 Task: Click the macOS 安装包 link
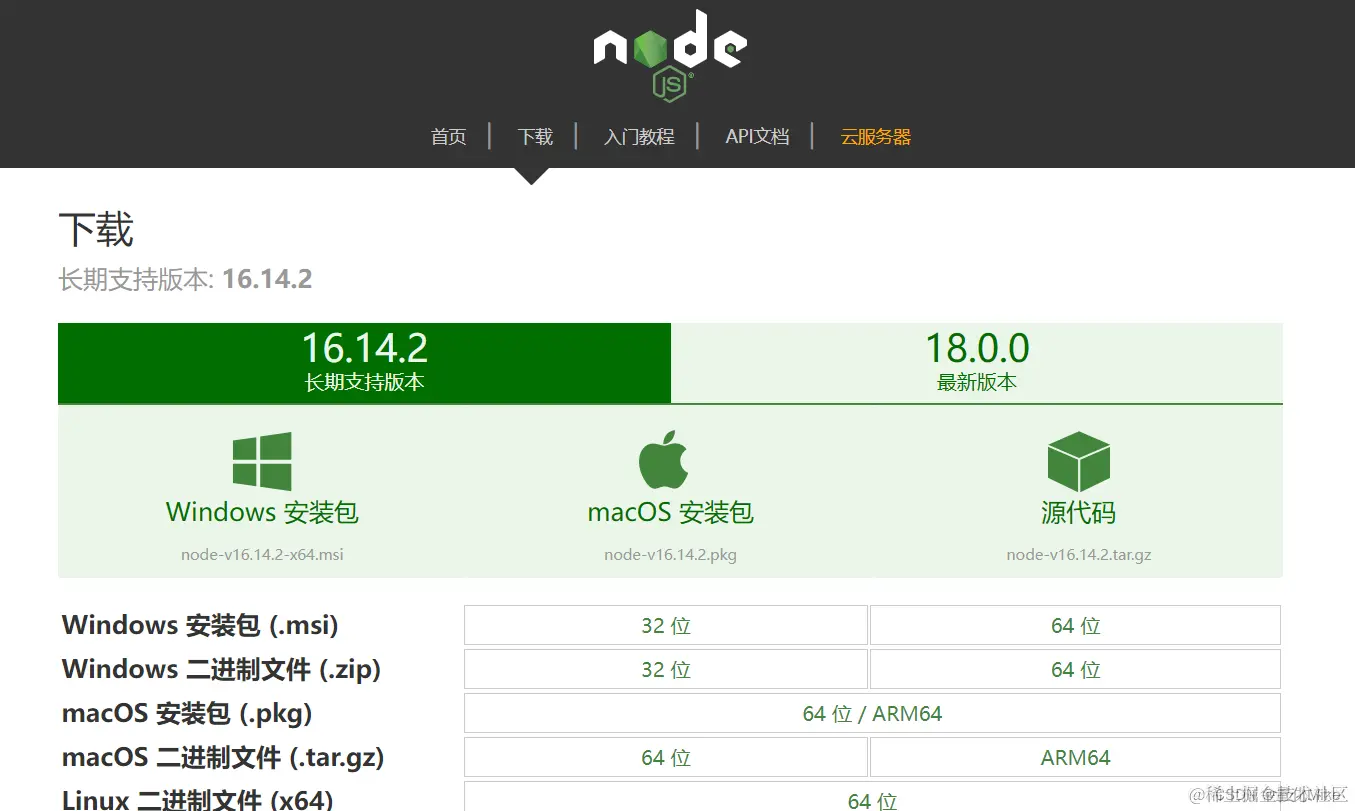pos(670,513)
